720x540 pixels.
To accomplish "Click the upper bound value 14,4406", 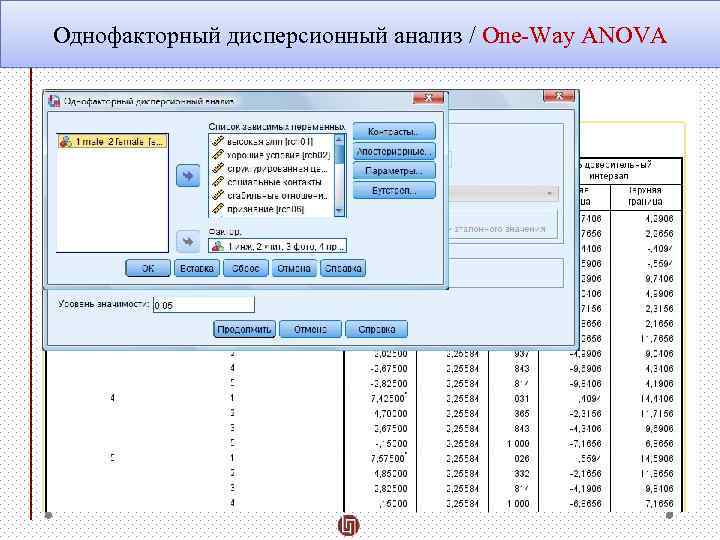I will (x=657, y=399).
